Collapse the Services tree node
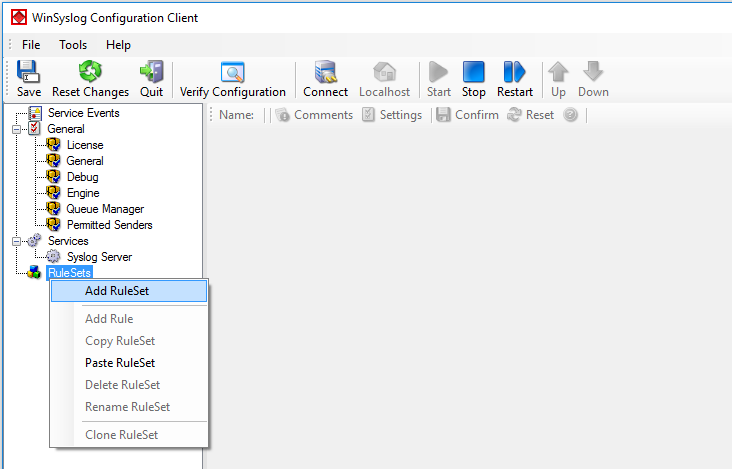This screenshot has height=469, width=732. (x=16, y=241)
